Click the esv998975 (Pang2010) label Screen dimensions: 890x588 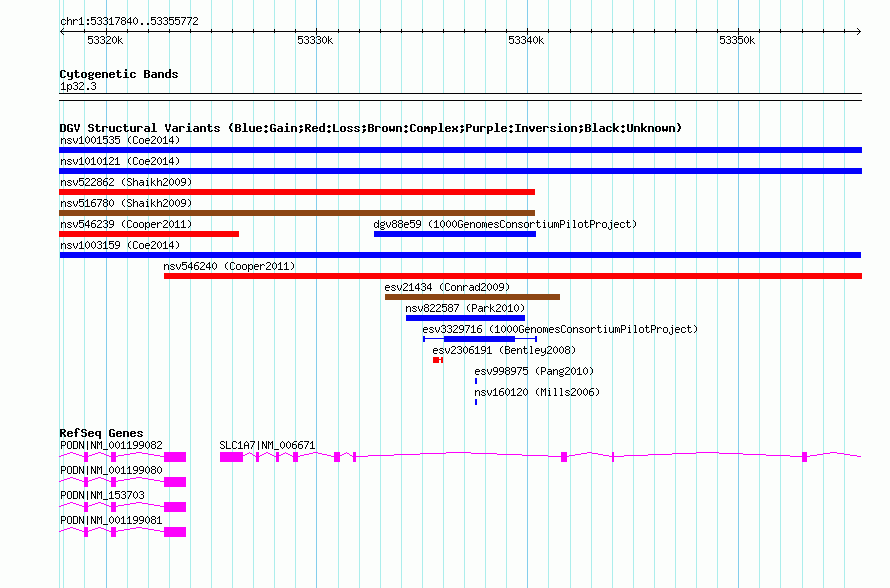click(534, 371)
